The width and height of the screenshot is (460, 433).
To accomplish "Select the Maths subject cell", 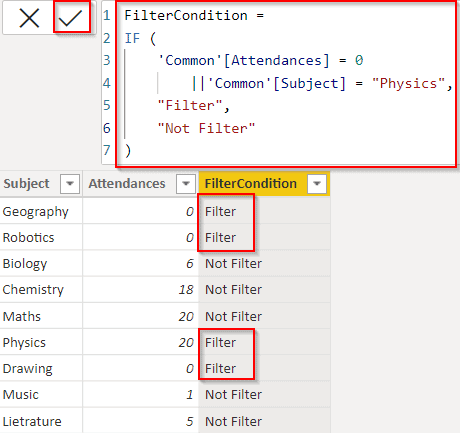I will click(x=41, y=316).
